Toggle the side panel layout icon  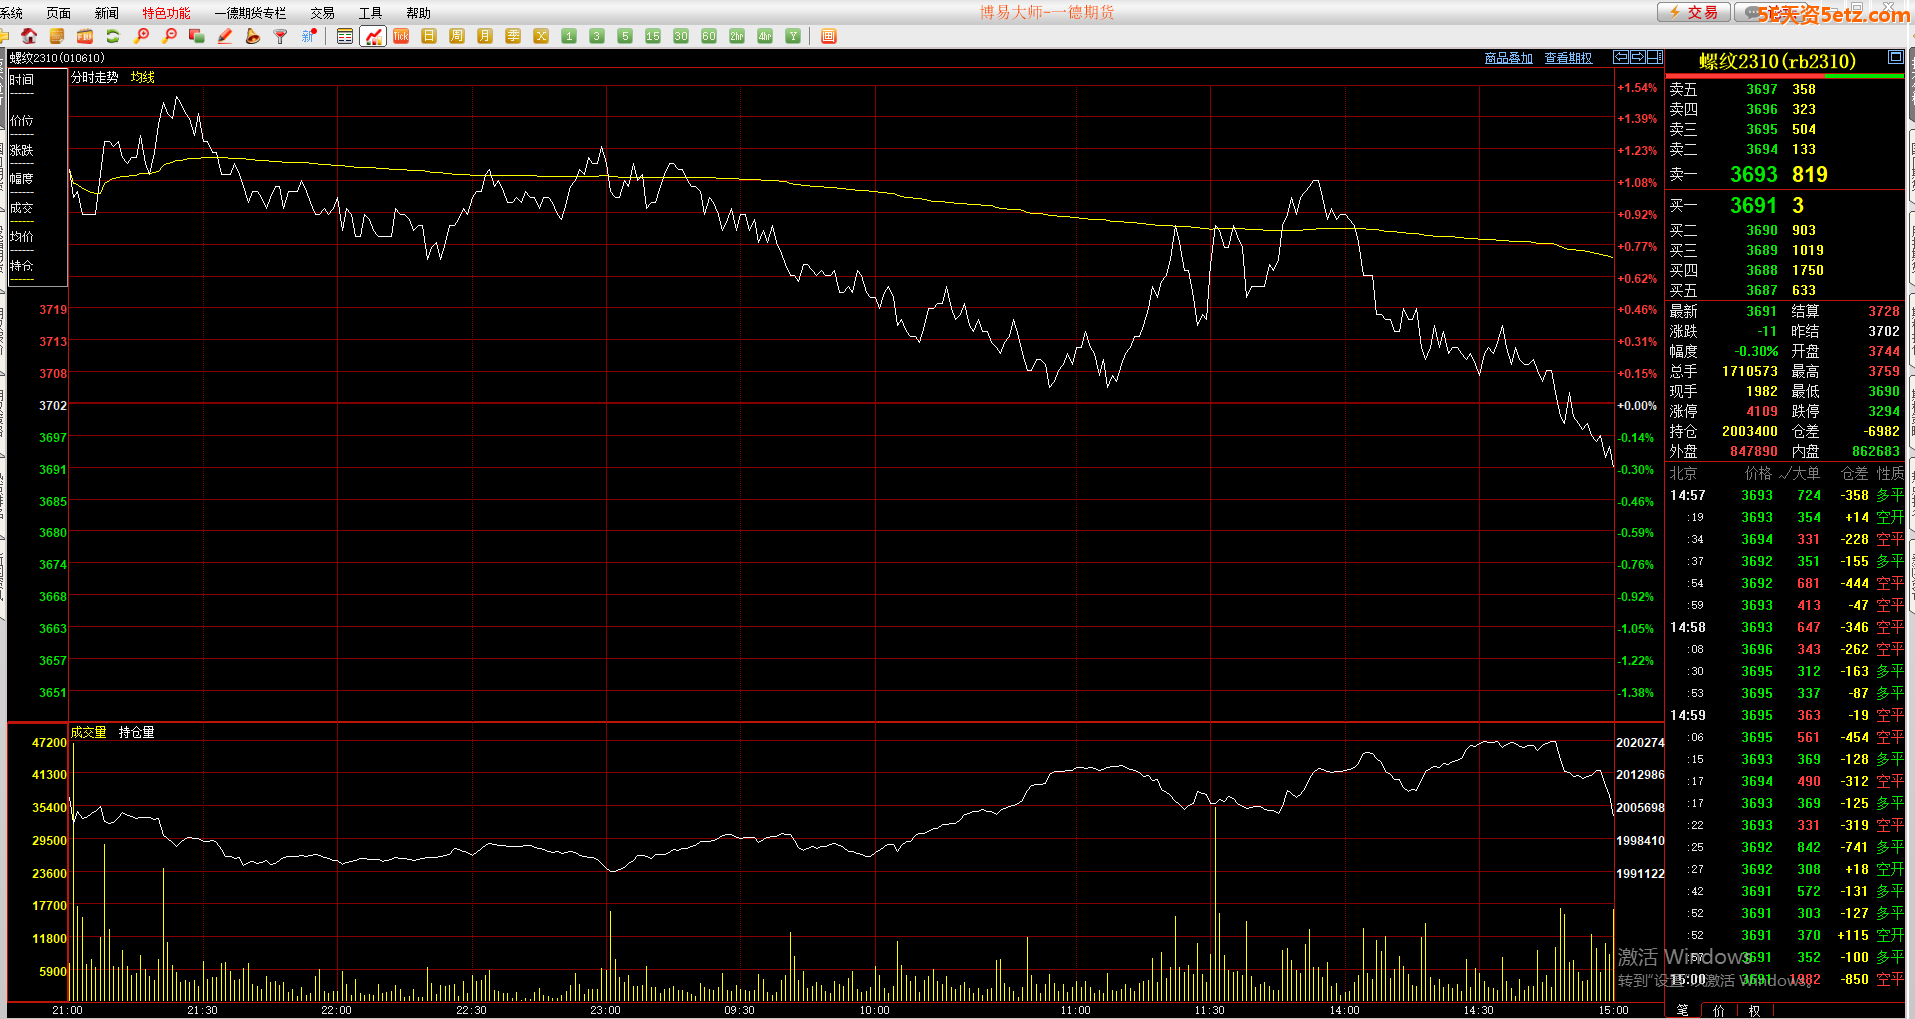pos(1655,57)
